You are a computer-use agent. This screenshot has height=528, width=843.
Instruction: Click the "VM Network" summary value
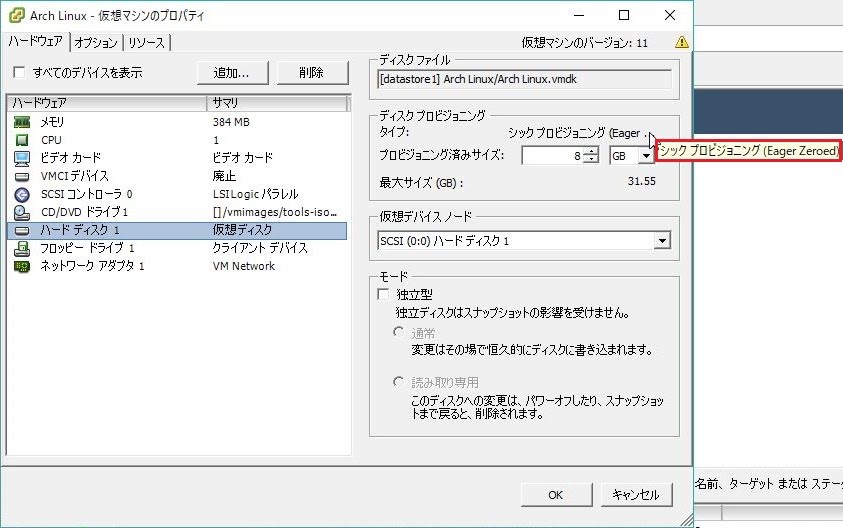244,266
